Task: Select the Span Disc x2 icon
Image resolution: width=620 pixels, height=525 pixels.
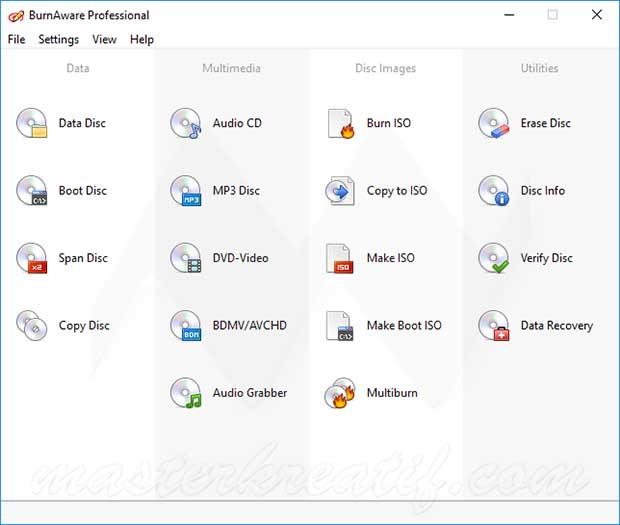Action: (32, 258)
